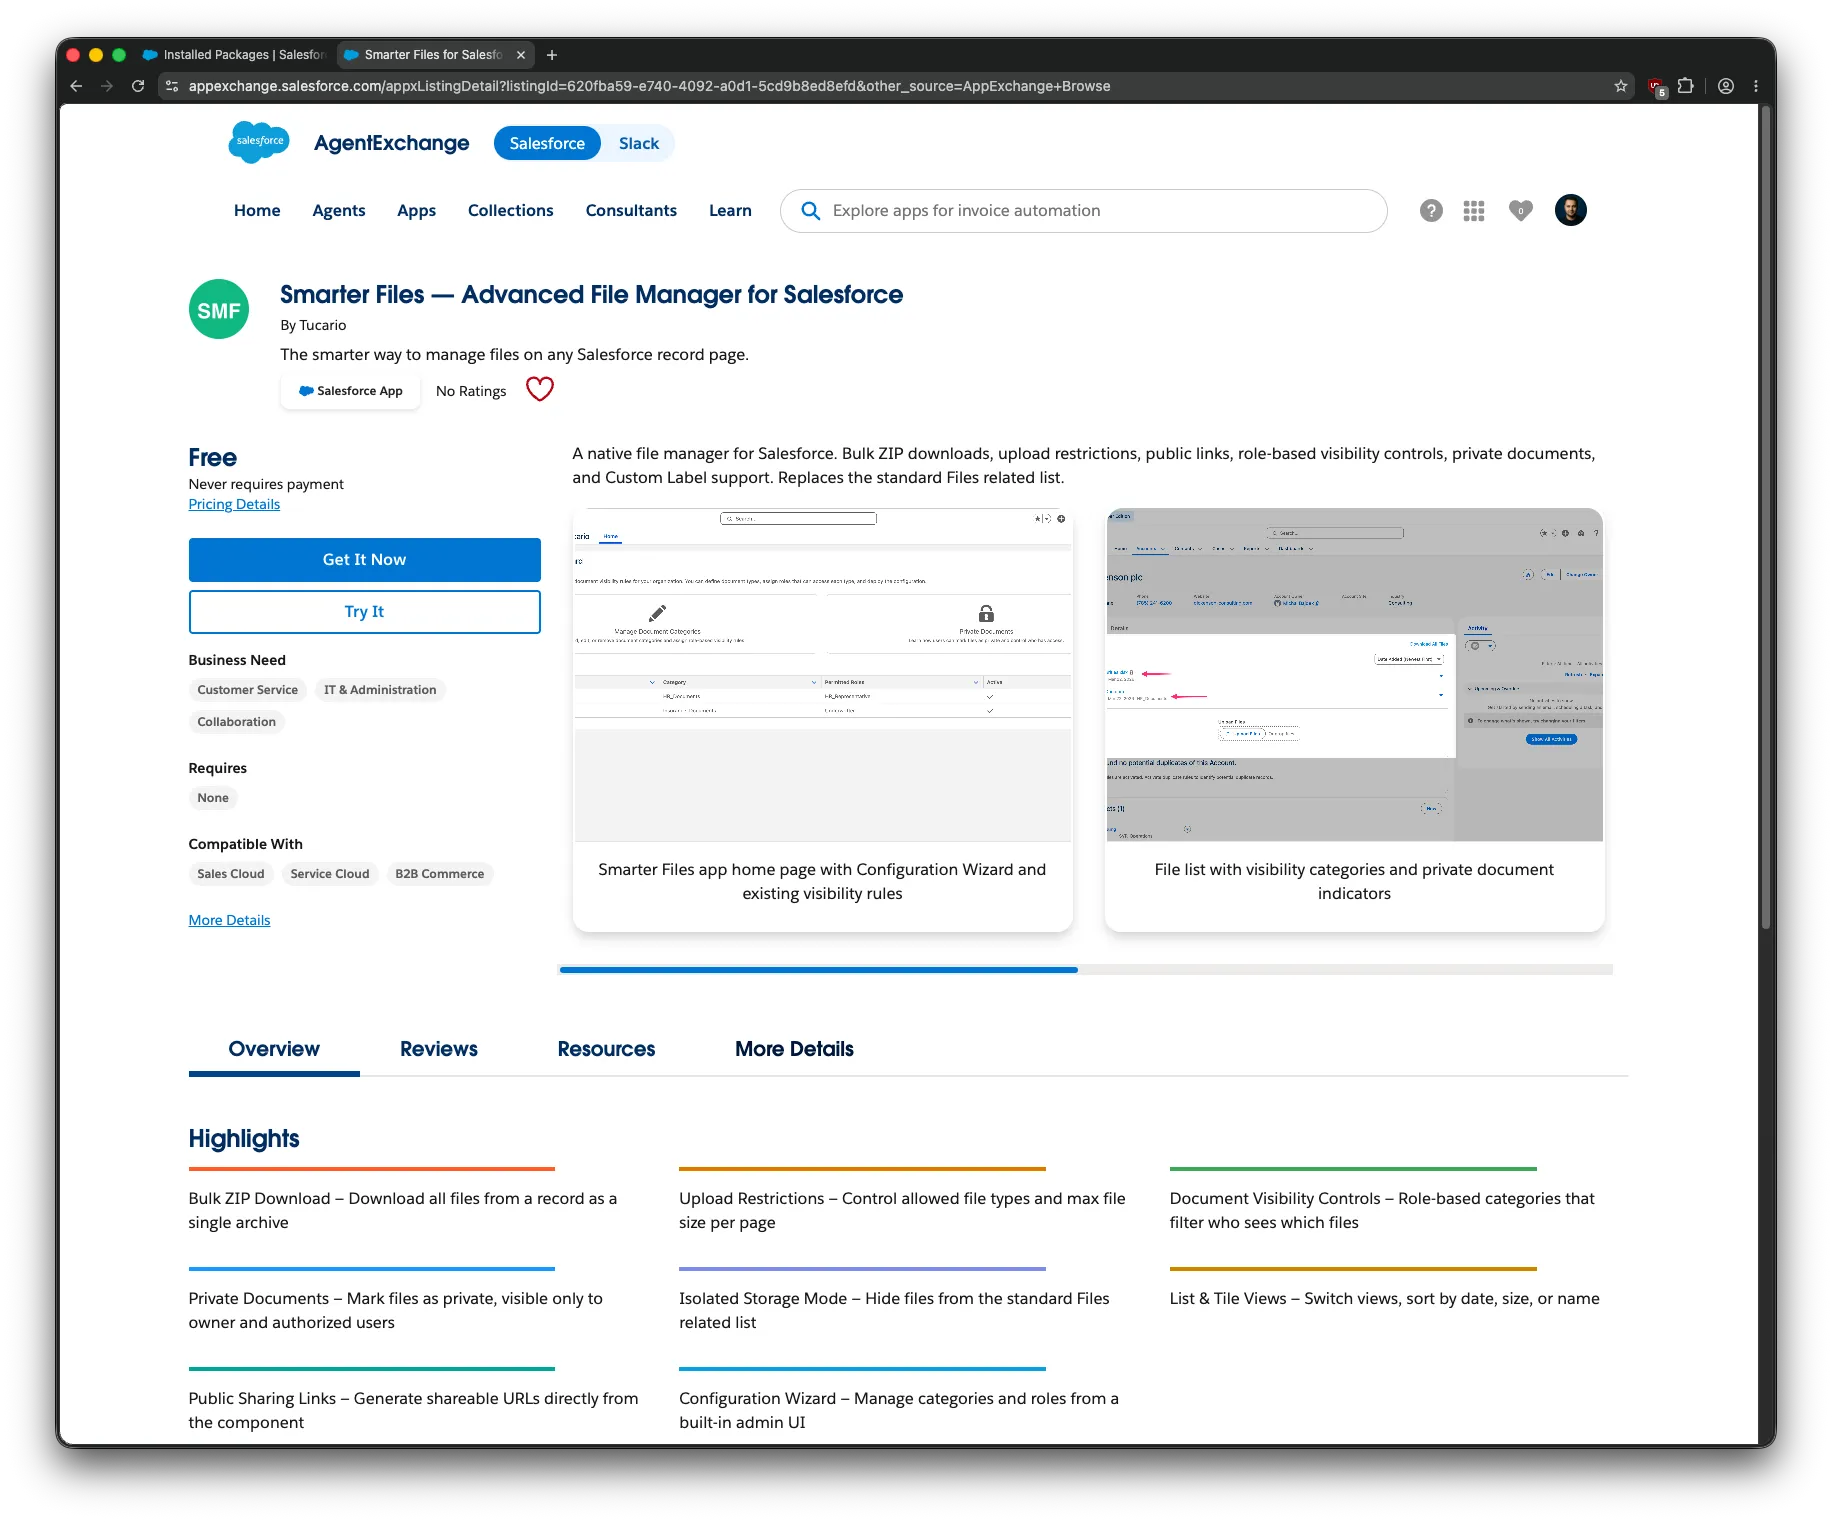Screen dimensions: 1832x1522
Task: Open the Pricing Details link
Action: click(x=234, y=504)
